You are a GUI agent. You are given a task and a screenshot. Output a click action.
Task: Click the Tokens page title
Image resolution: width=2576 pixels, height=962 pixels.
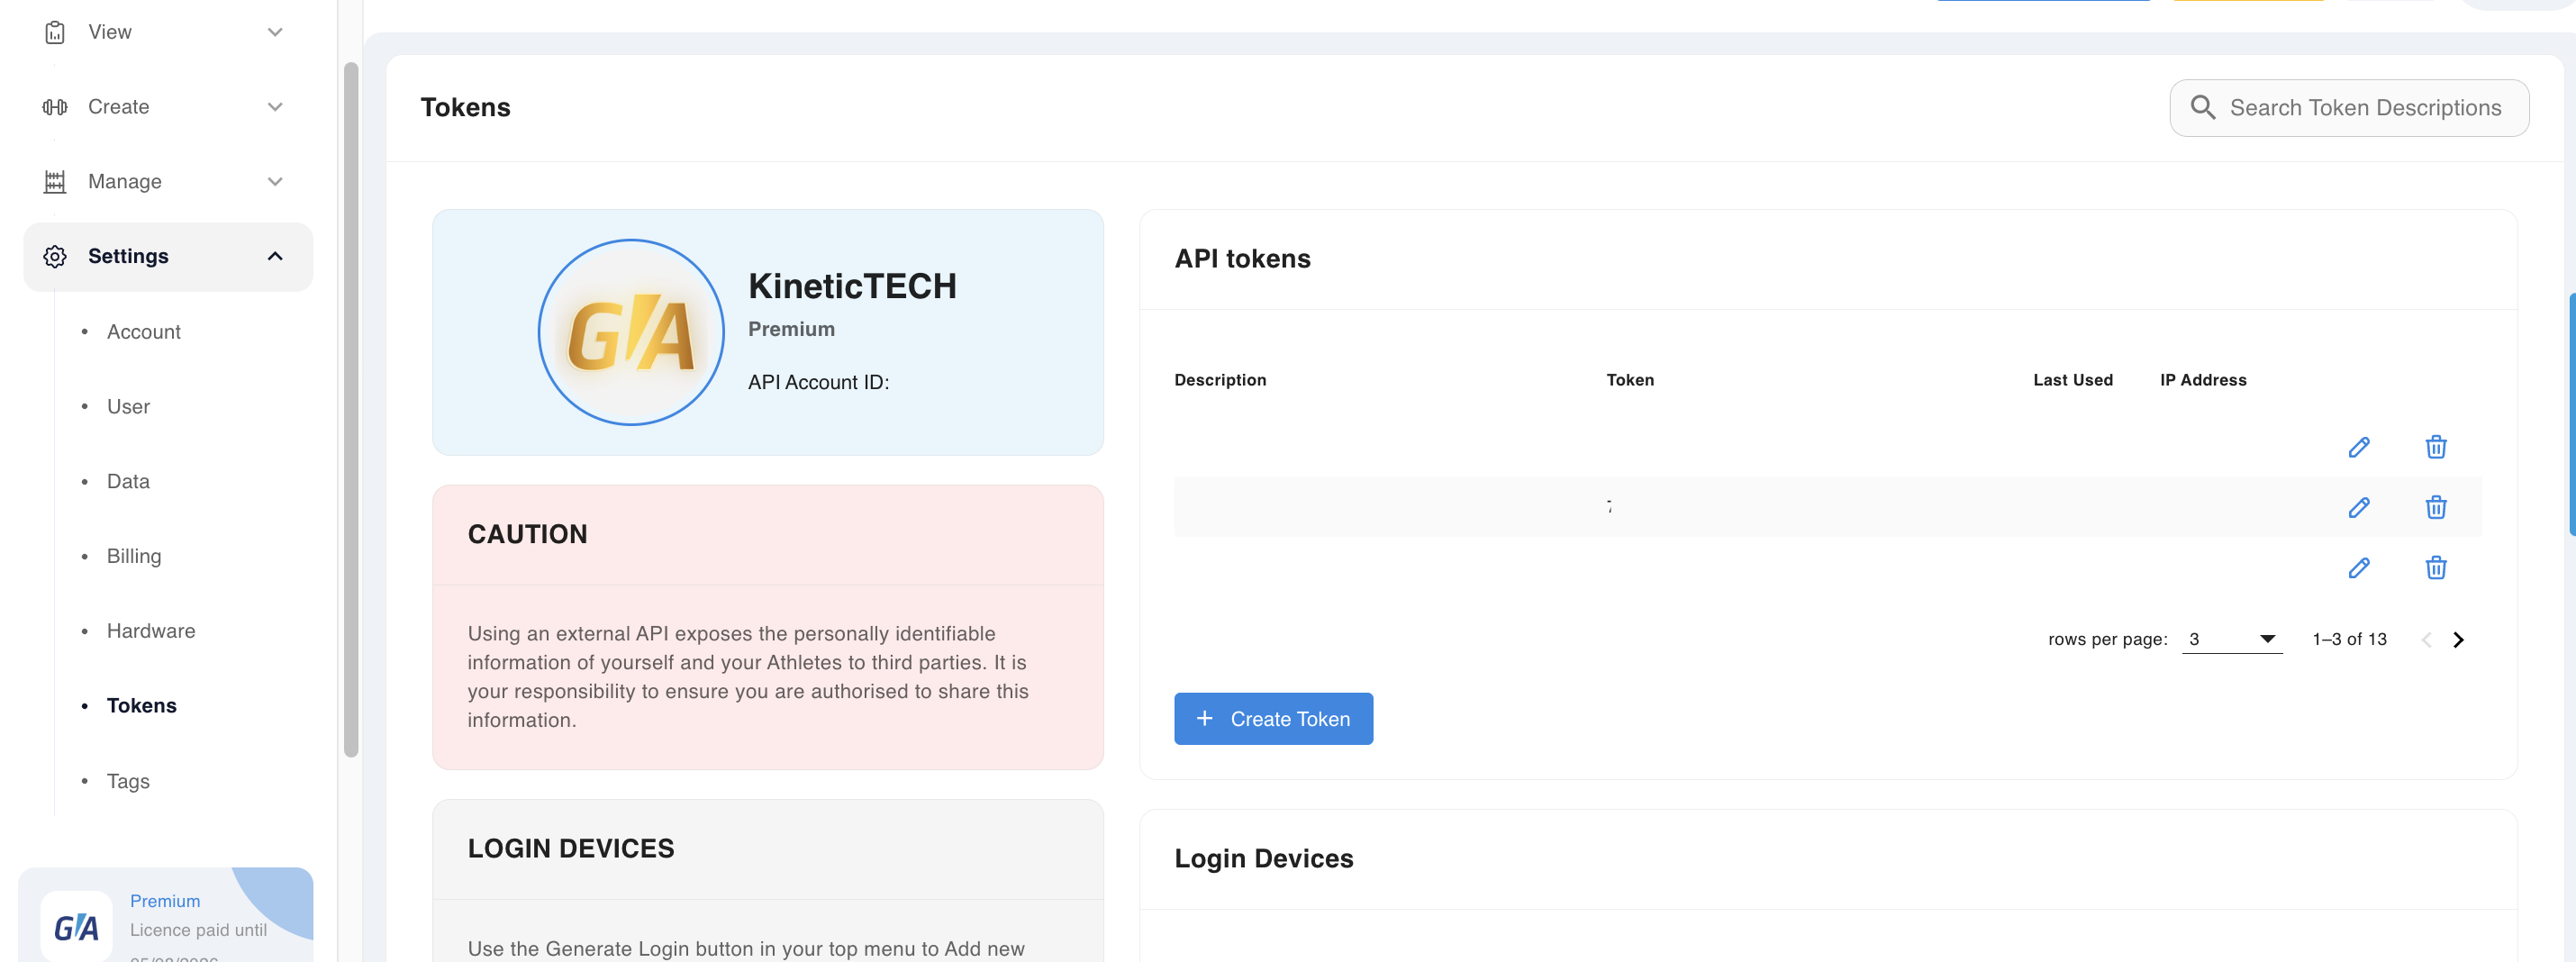[465, 107]
